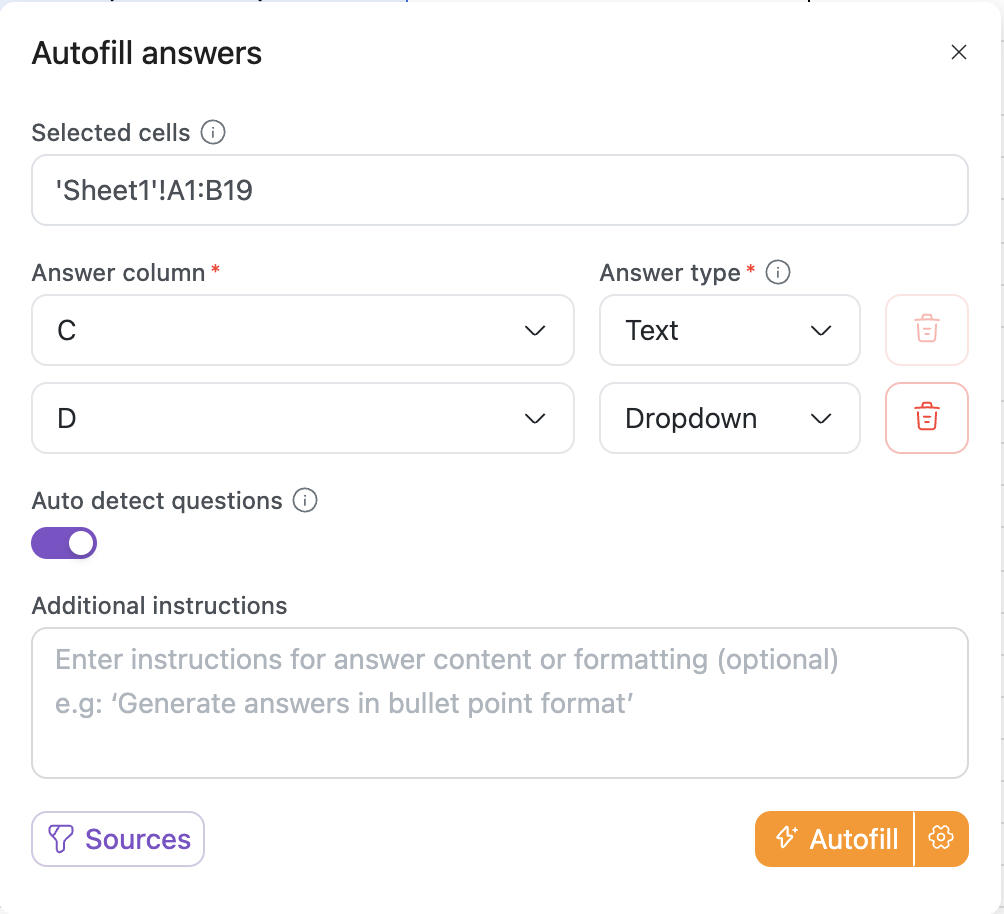Open the Sources filter button

click(118, 839)
